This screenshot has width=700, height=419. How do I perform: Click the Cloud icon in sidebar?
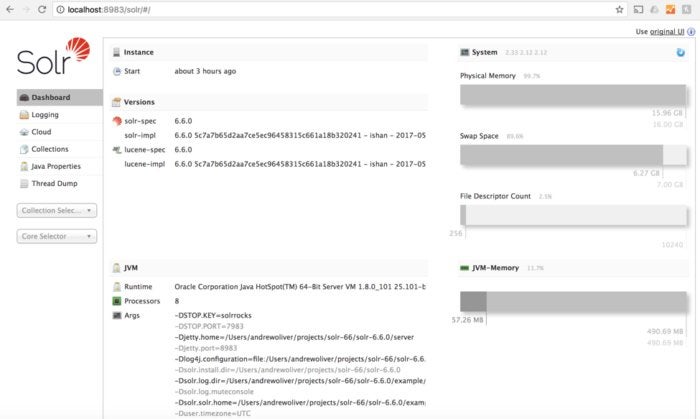tap(24, 132)
